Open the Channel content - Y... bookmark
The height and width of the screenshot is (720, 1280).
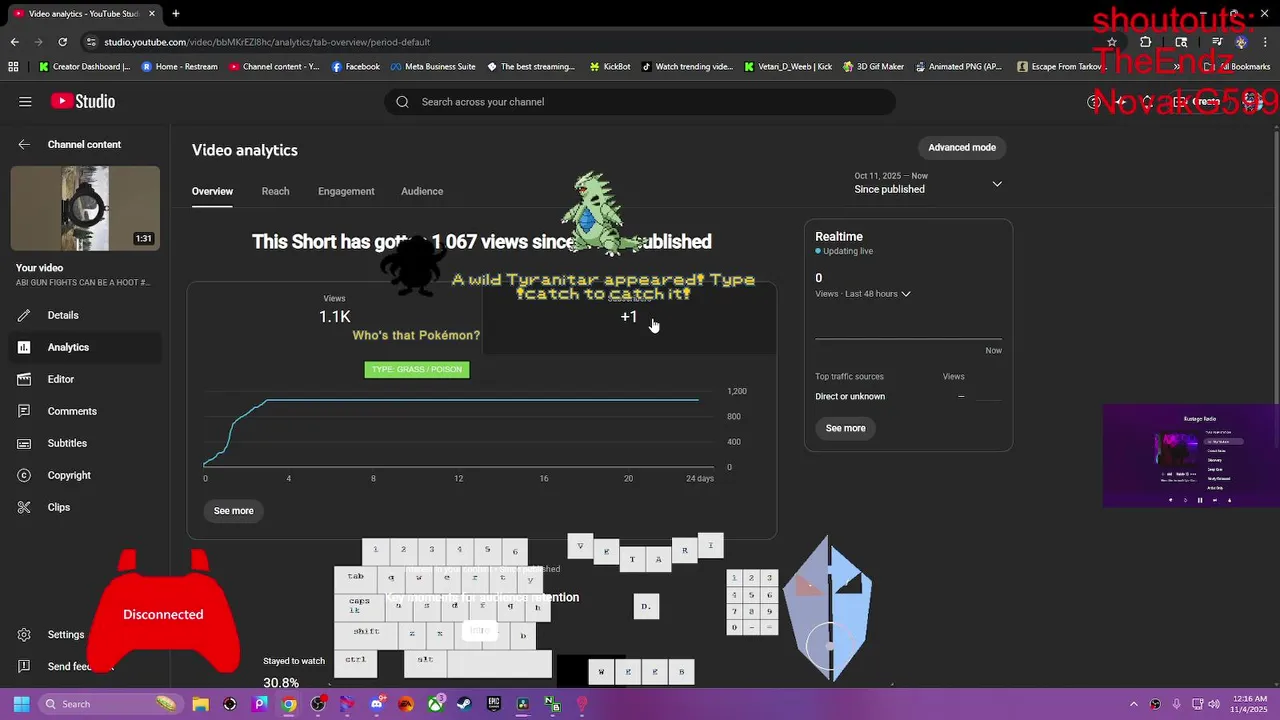click(274, 67)
